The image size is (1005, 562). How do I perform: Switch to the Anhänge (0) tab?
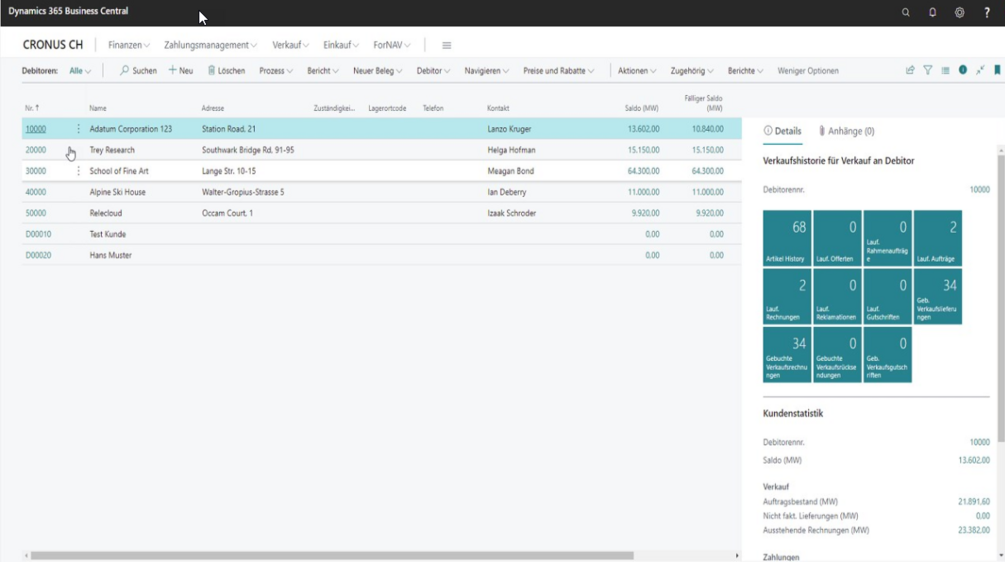click(x=846, y=131)
